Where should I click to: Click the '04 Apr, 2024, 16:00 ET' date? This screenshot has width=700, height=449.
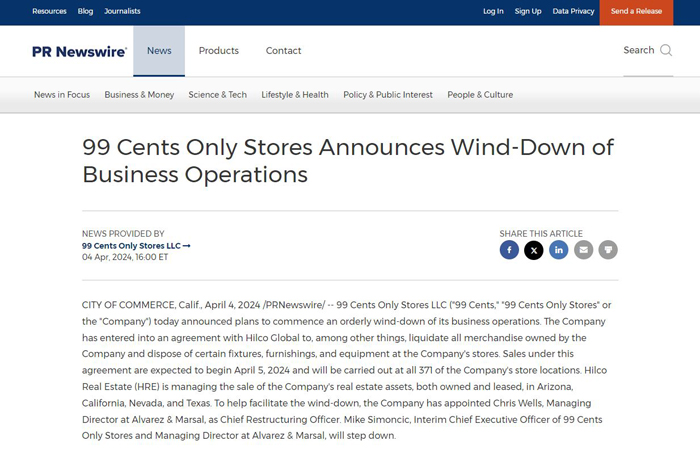(125, 257)
